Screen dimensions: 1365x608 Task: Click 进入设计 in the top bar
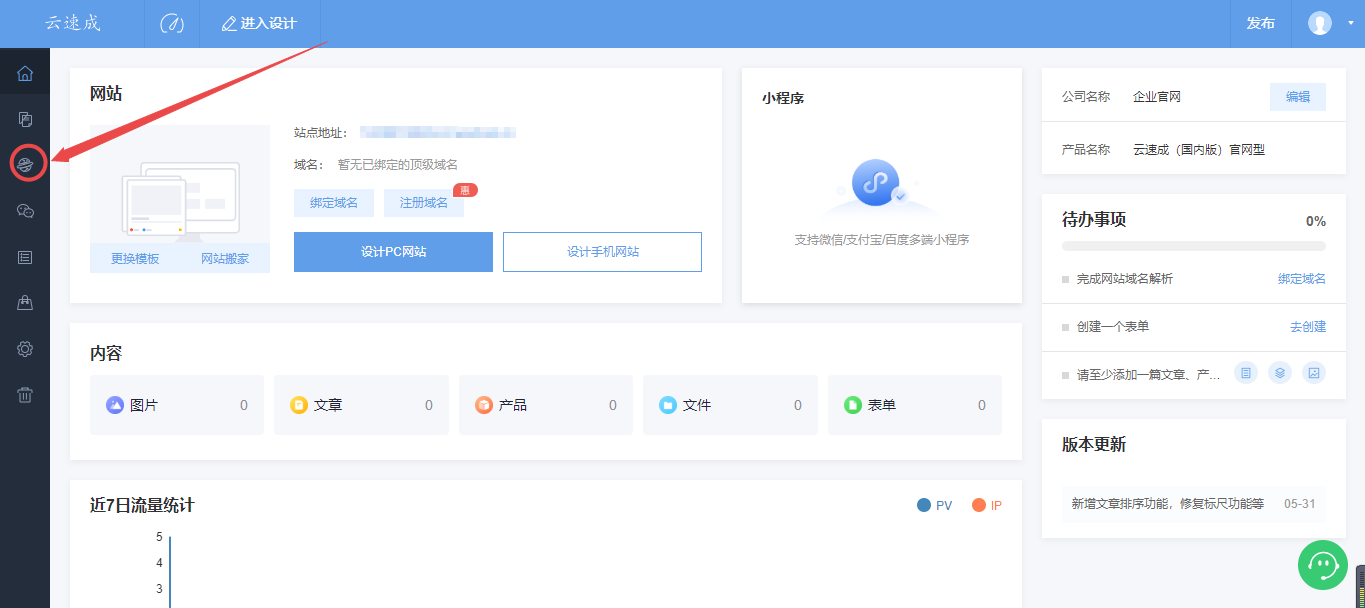(x=259, y=23)
